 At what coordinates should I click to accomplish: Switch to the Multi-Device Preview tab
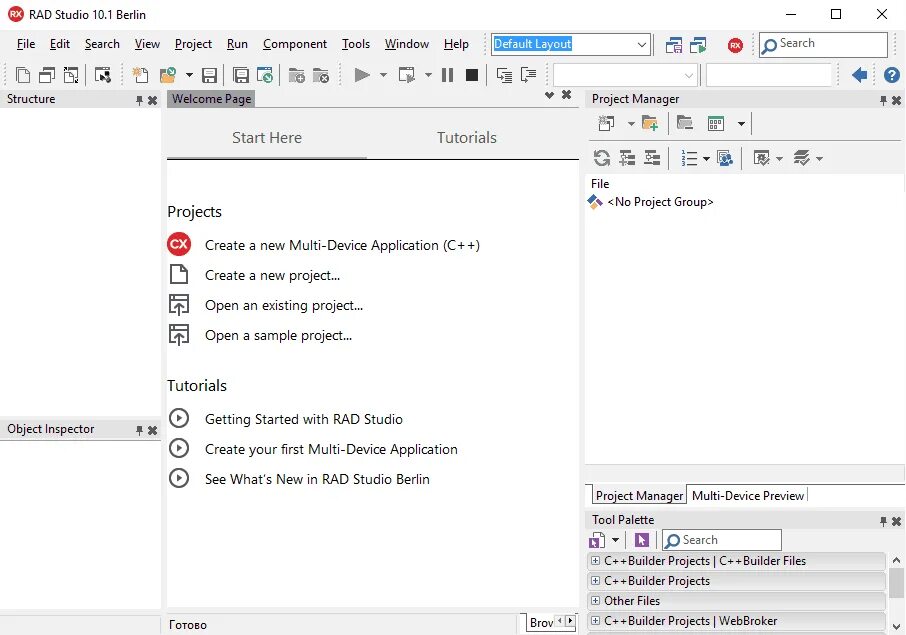point(748,496)
